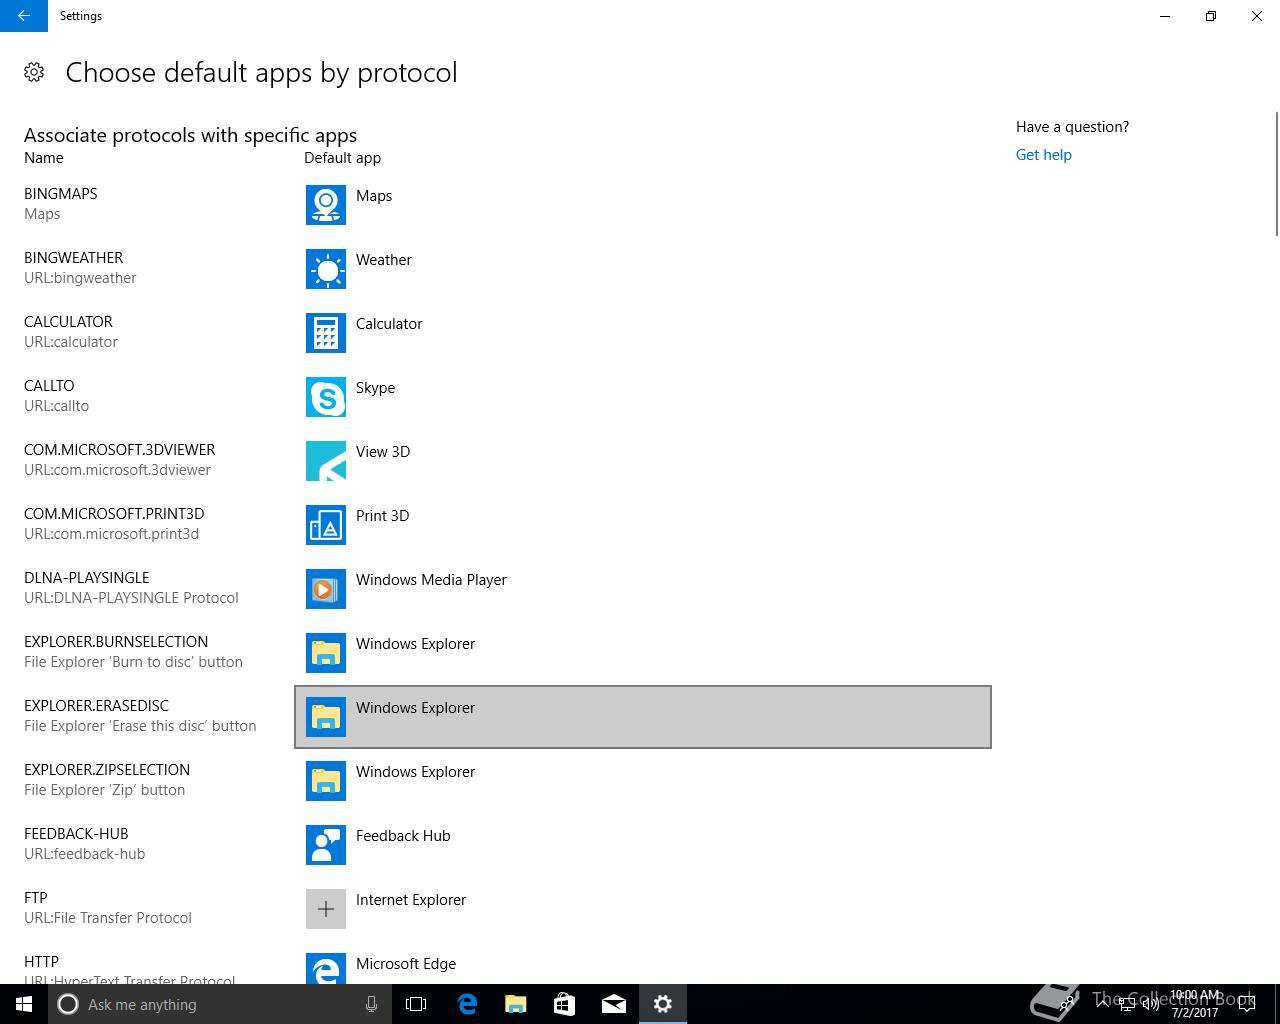This screenshot has width=1280, height=1024.
Task: Click the Settings gear taskbar button
Action: [663, 1004]
